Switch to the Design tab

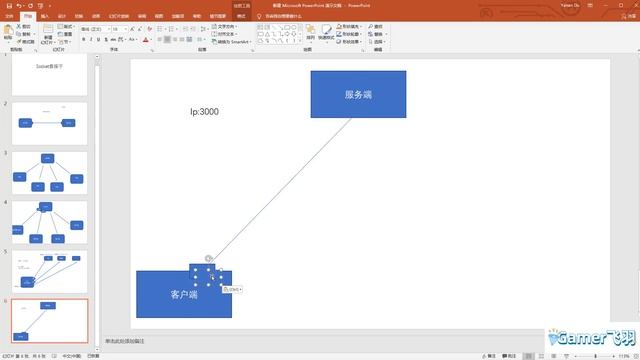pyautogui.click(x=62, y=16)
